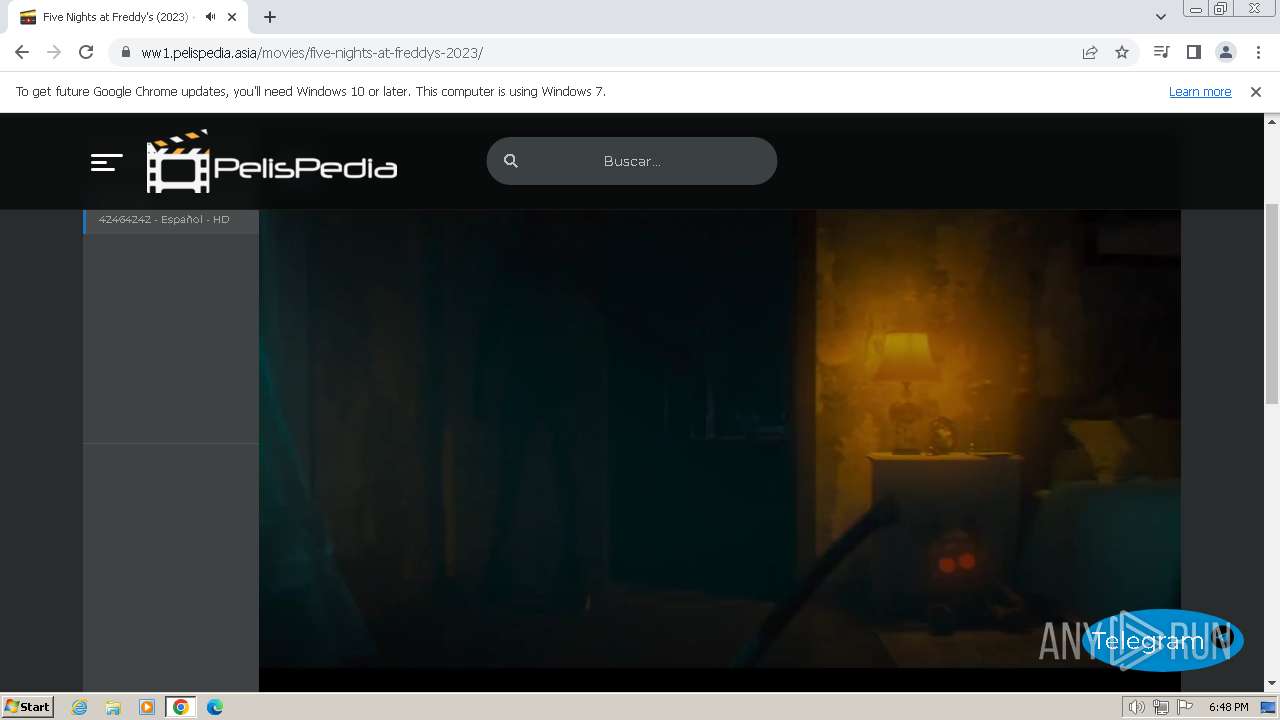Open the Telegram floating button

click(x=1162, y=640)
